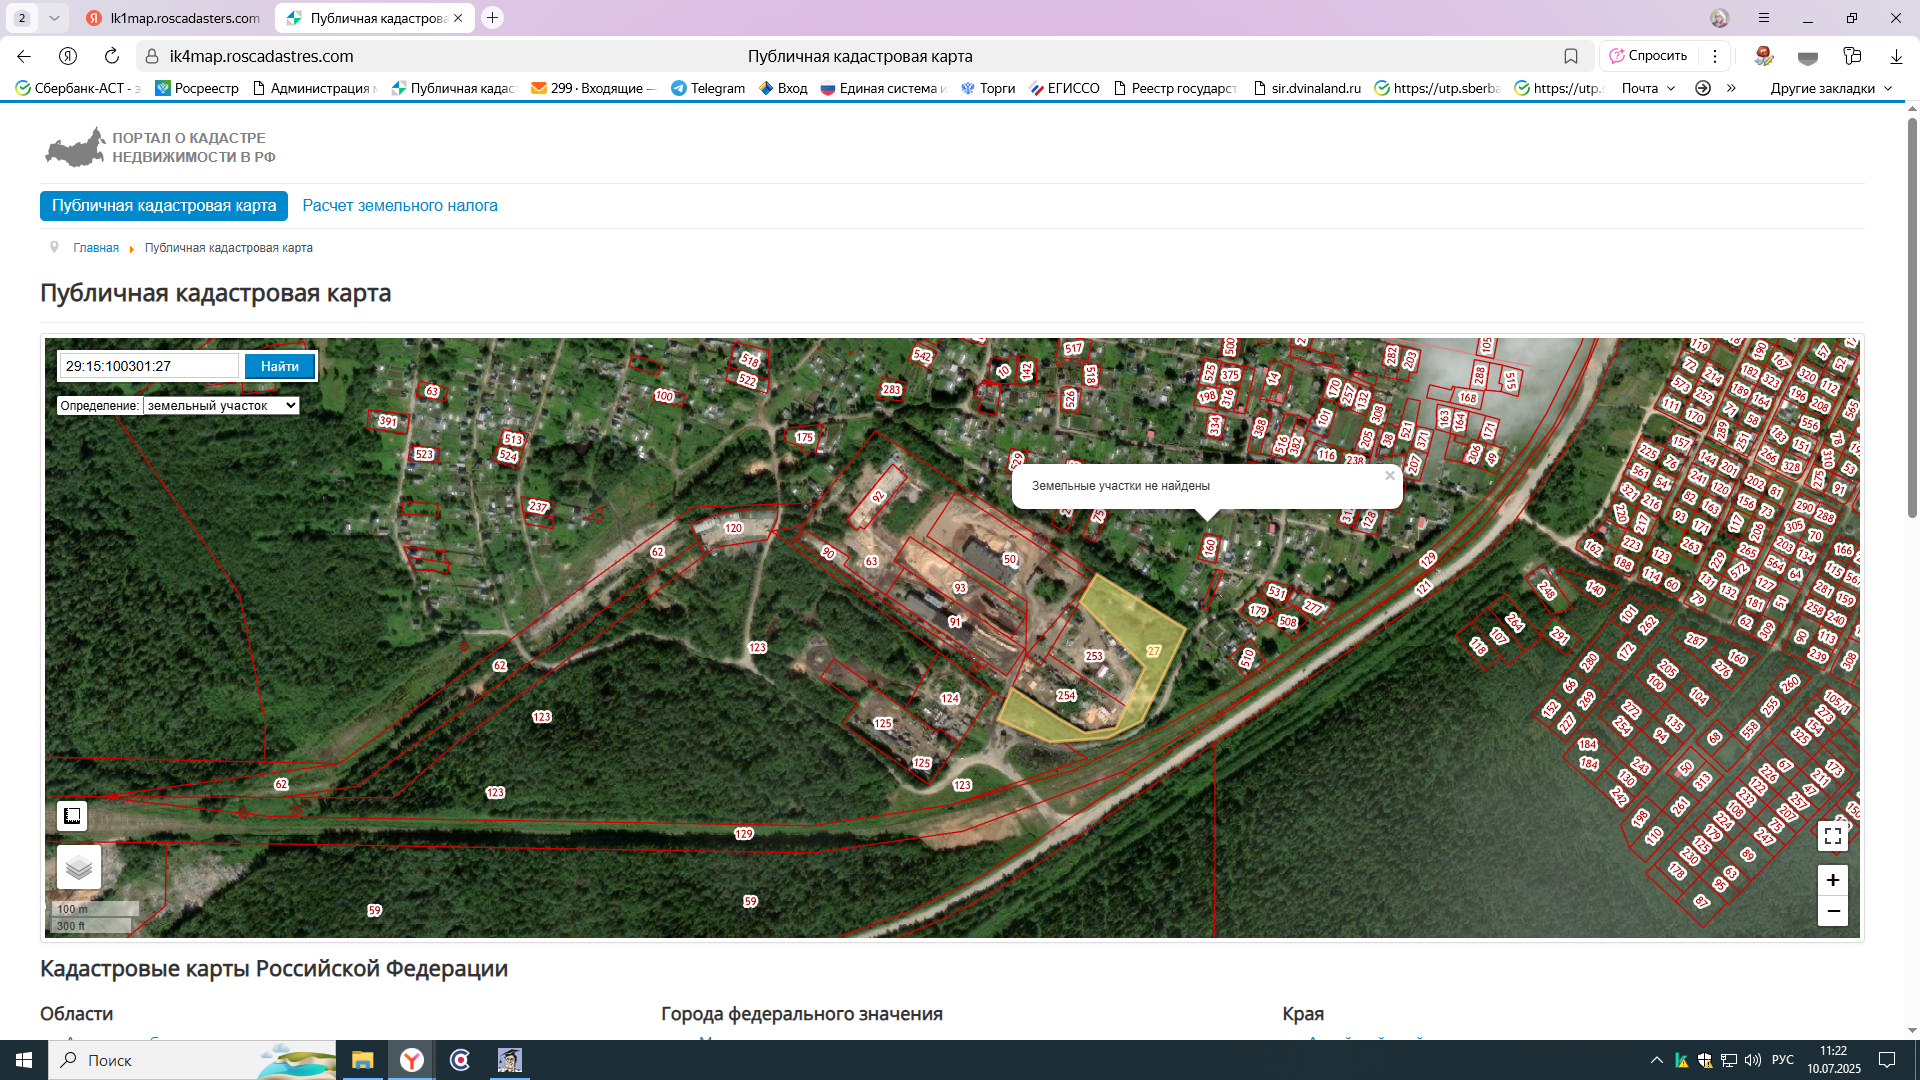Close the 'Земельные участки не найдены' popup
The width and height of the screenshot is (1920, 1080).
point(1389,476)
